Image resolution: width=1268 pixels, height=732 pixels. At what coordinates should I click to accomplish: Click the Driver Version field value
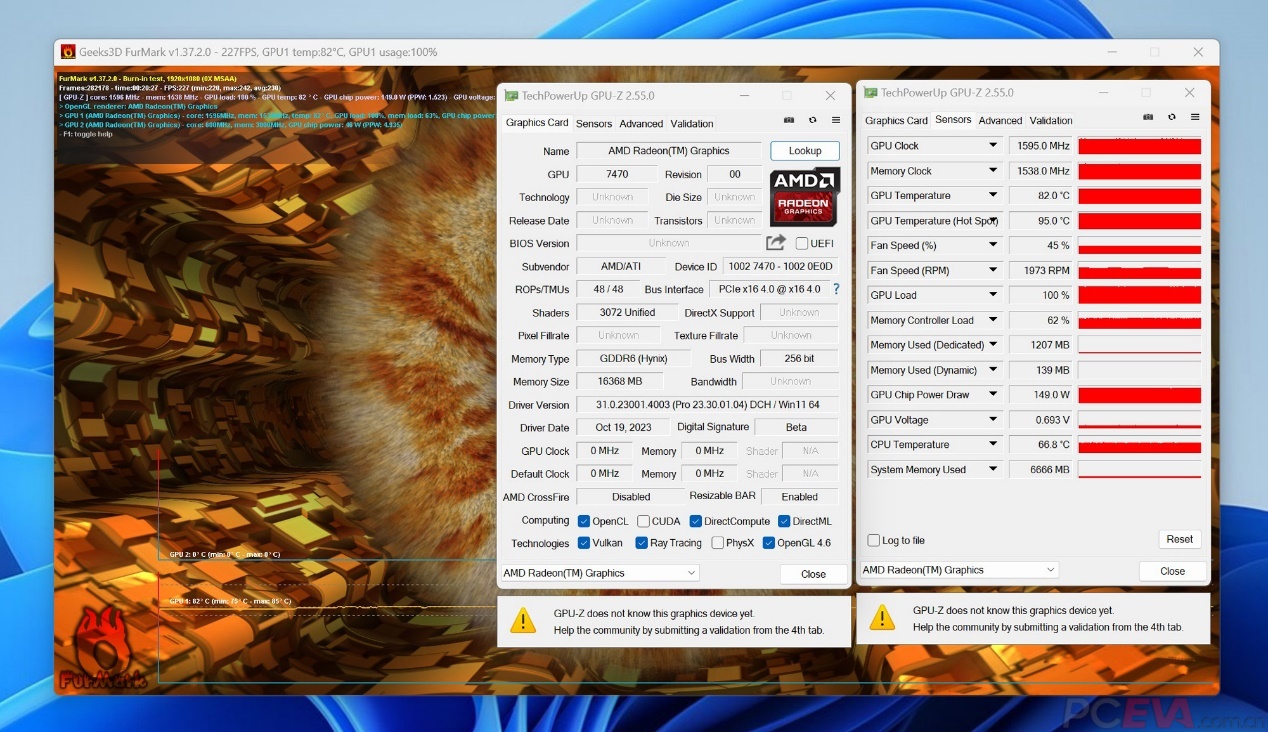[x=708, y=405]
